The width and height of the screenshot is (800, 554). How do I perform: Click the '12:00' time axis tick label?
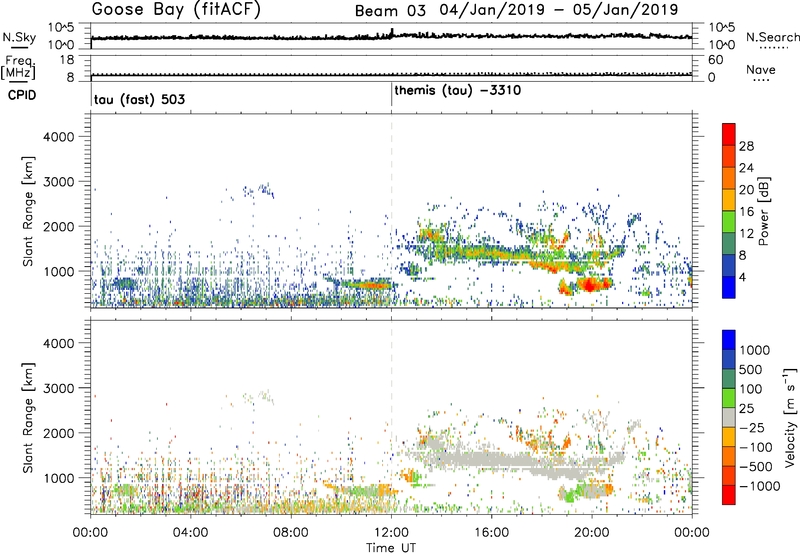(391, 533)
